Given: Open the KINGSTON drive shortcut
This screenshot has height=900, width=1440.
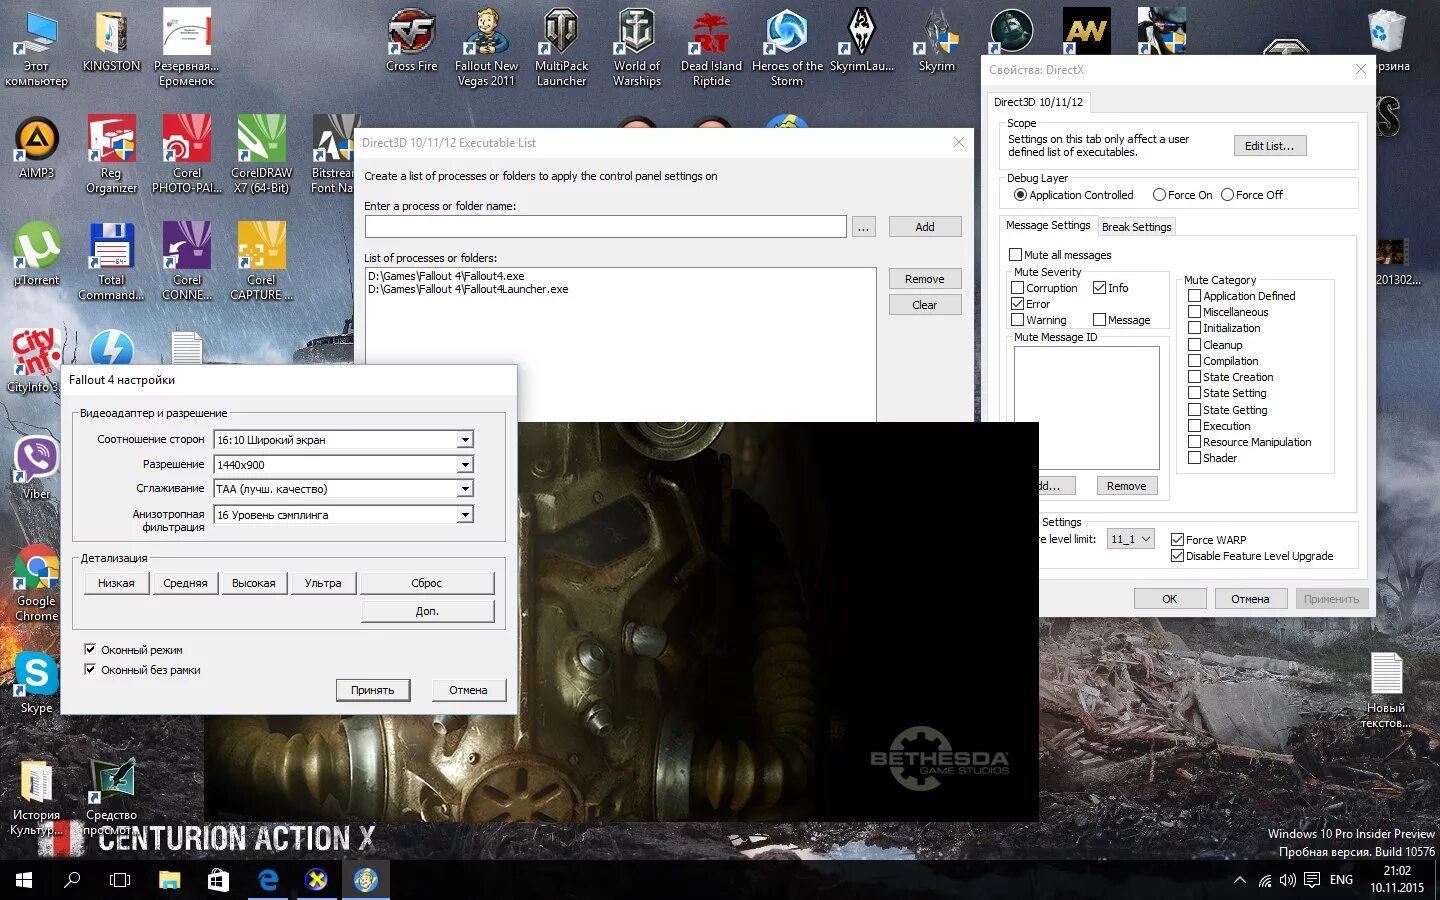Looking at the screenshot, I should [111, 41].
